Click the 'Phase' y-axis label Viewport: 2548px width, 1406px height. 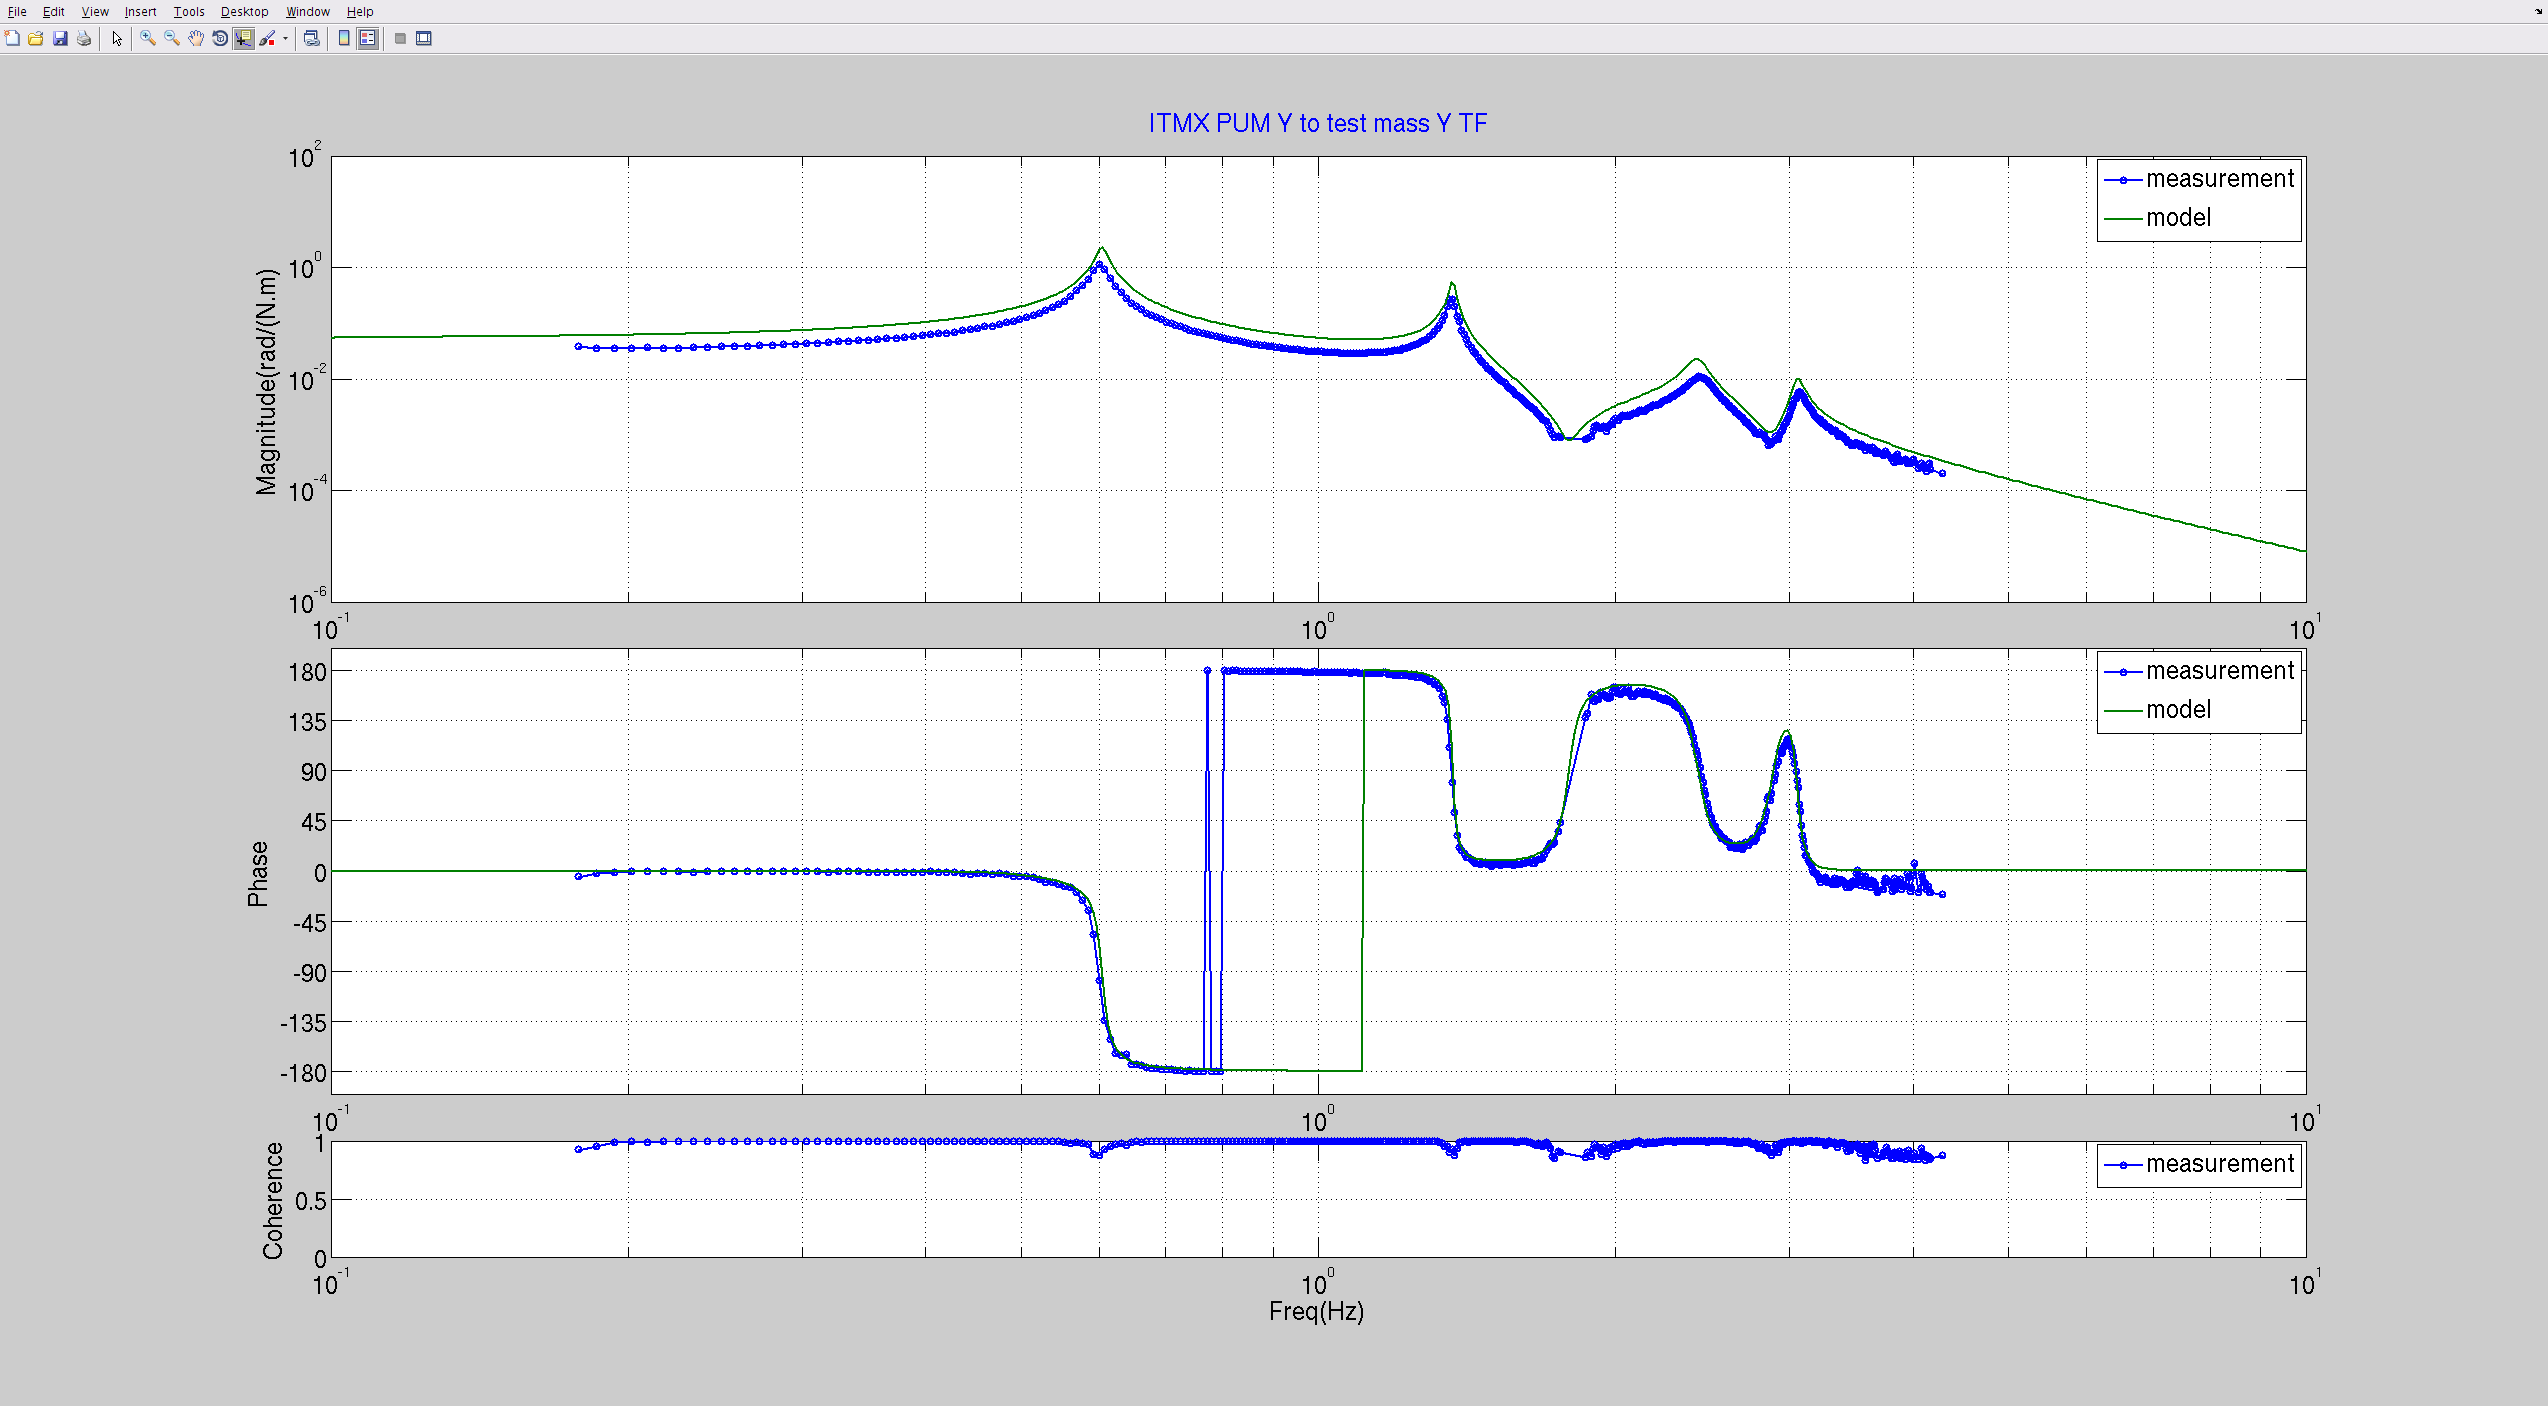(258, 873)
